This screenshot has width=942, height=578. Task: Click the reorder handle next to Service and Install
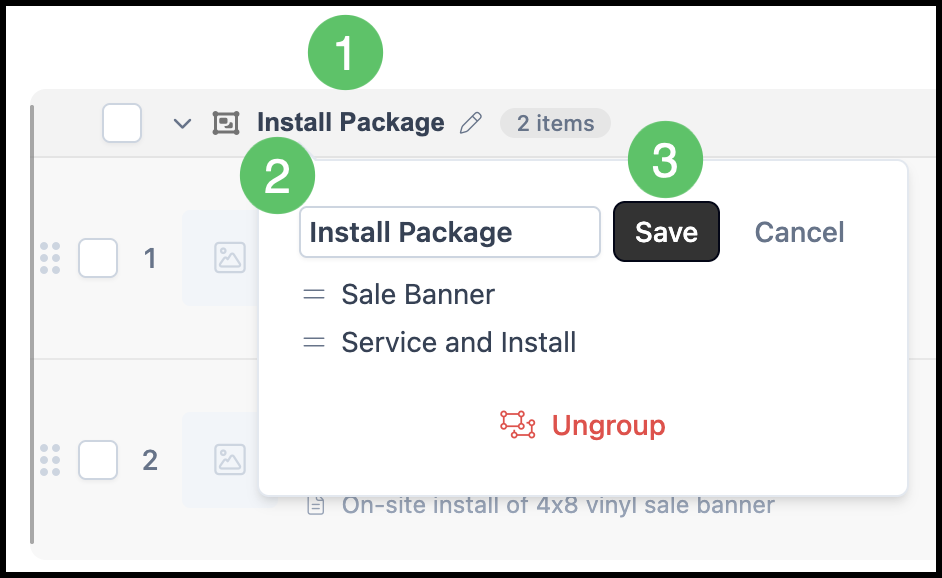click(x=314, y=342)
